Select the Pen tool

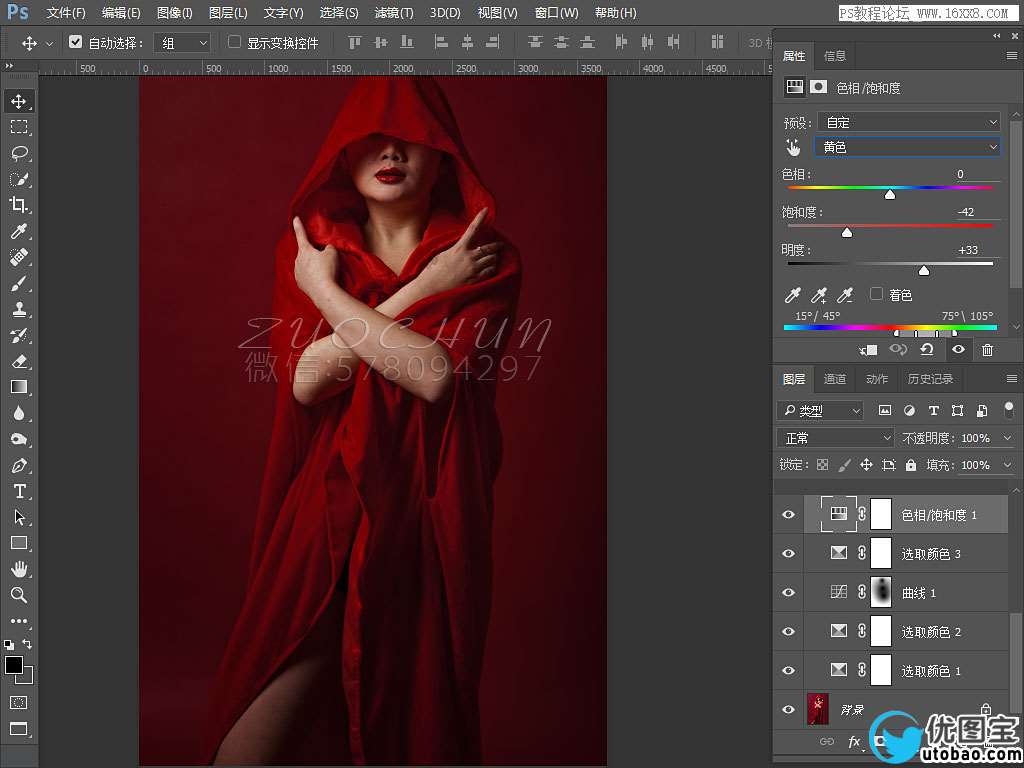pyautogui.click(x=19, y=466)
